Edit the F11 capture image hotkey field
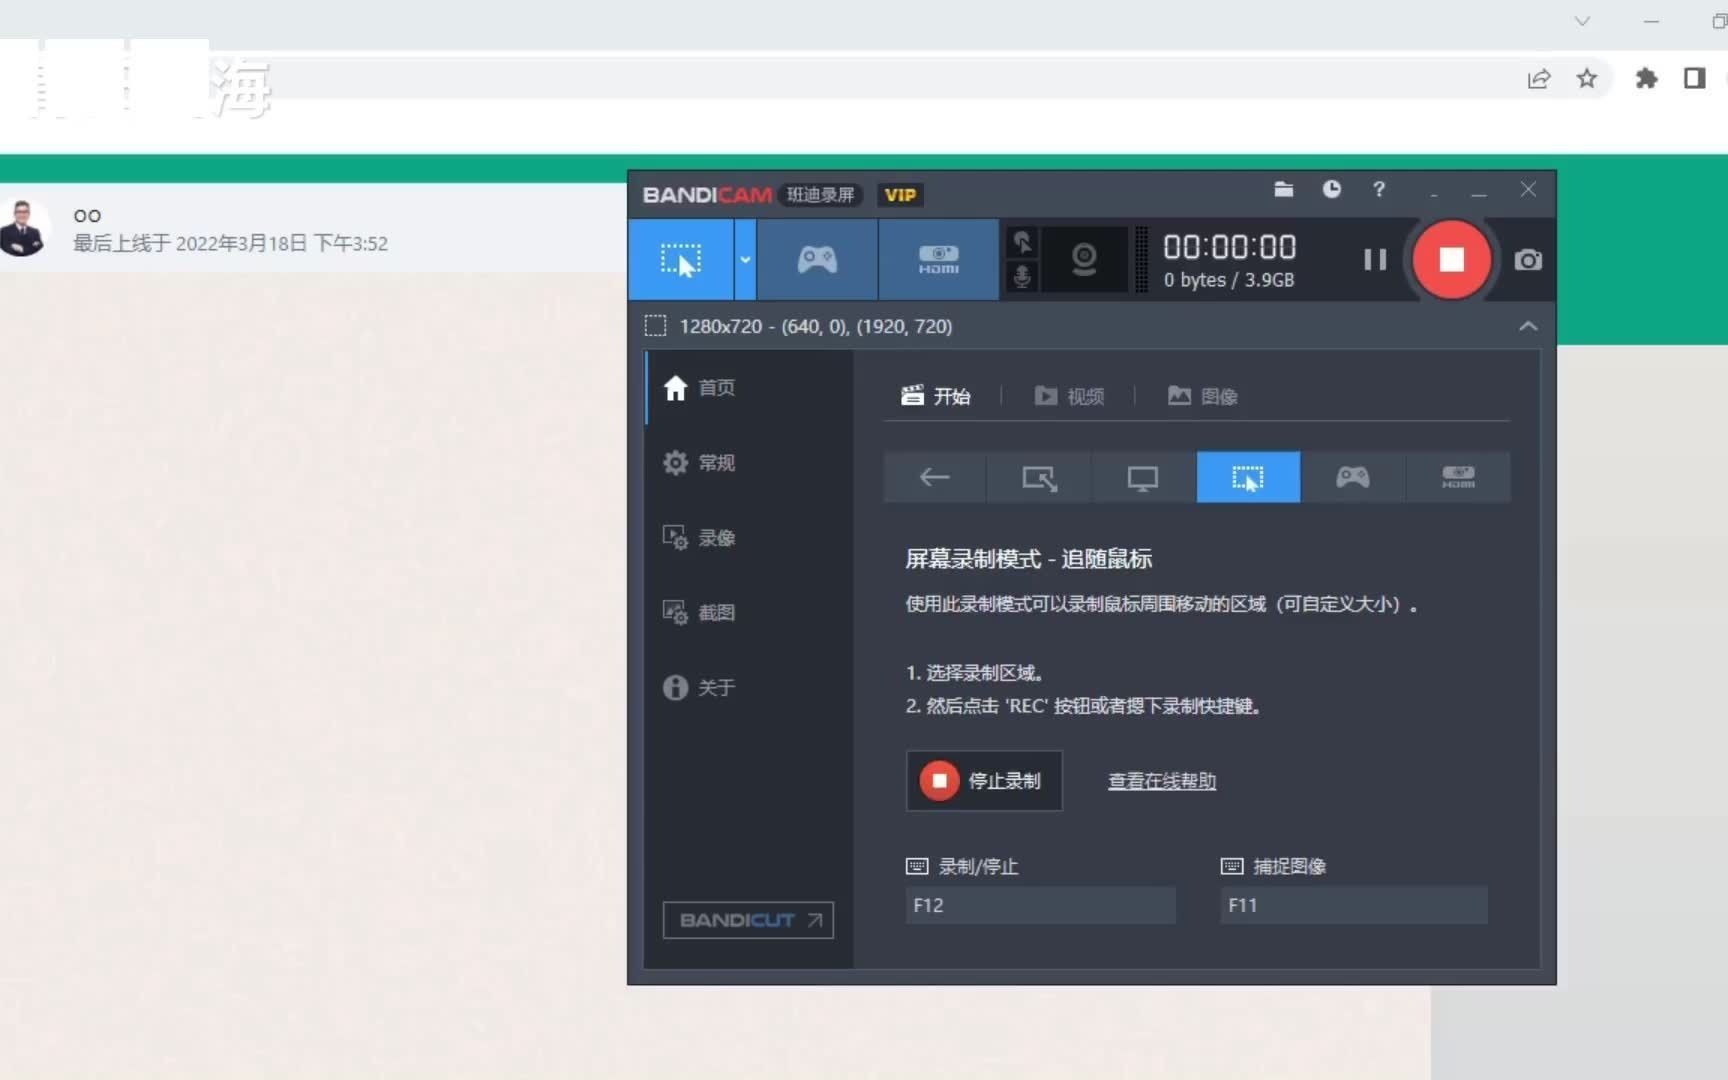 (x=1354, y=905)
